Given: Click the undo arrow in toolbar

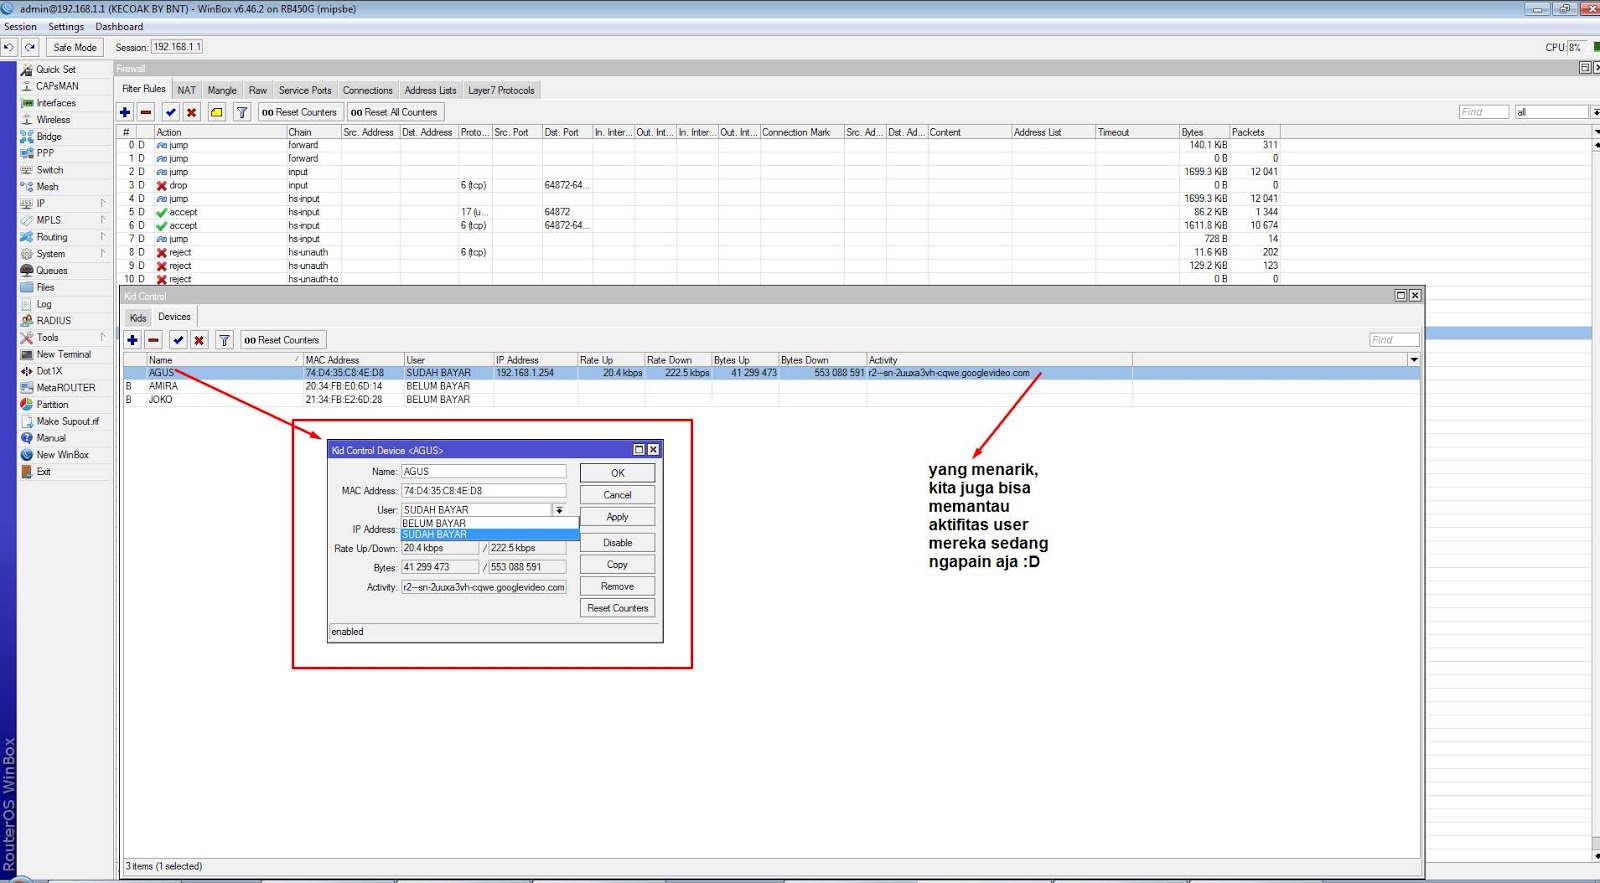Looking at the screenshot, I should pyautogui.click(x=9, y=47).
